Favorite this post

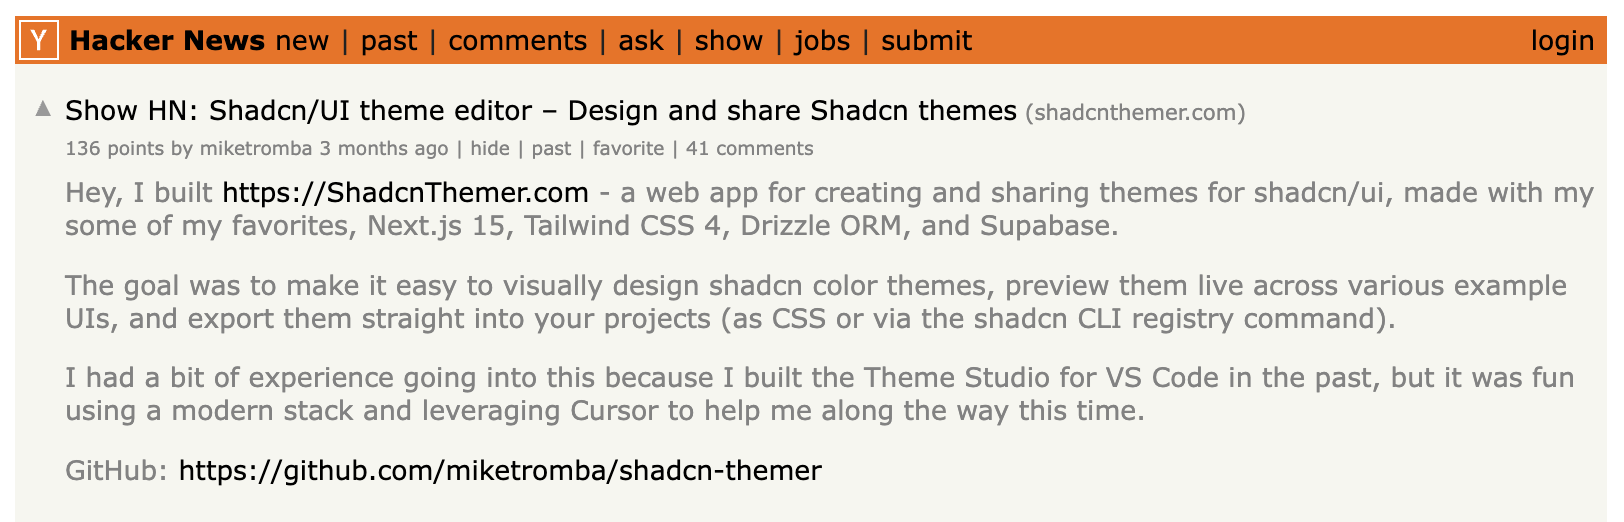click(x=628, y=149)
